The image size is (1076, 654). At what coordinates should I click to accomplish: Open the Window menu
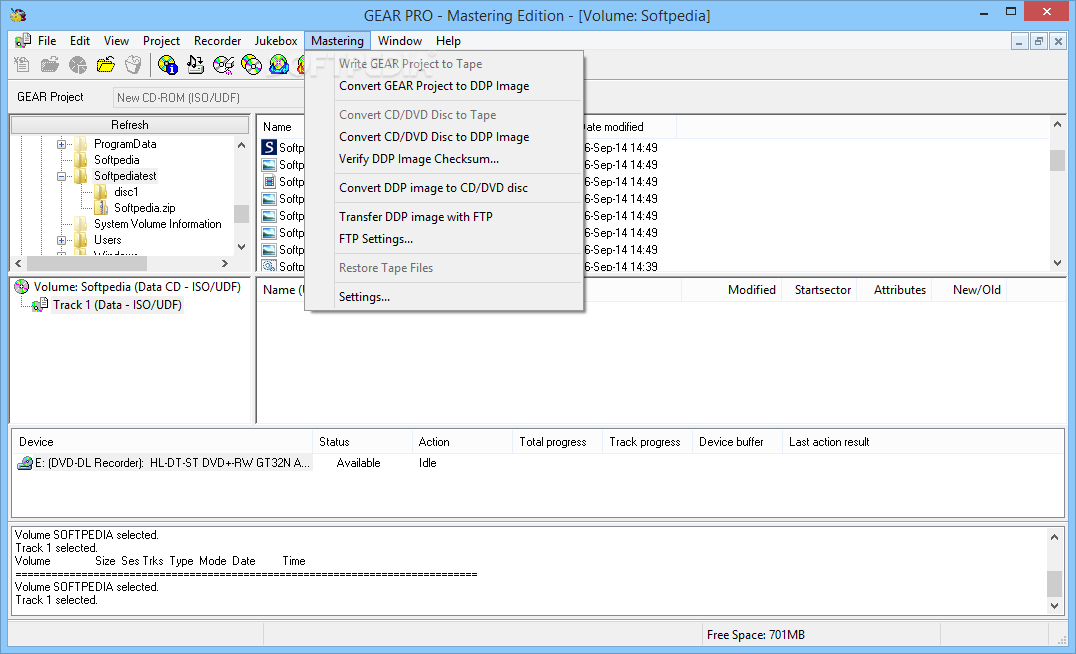(x=399, y=41)
